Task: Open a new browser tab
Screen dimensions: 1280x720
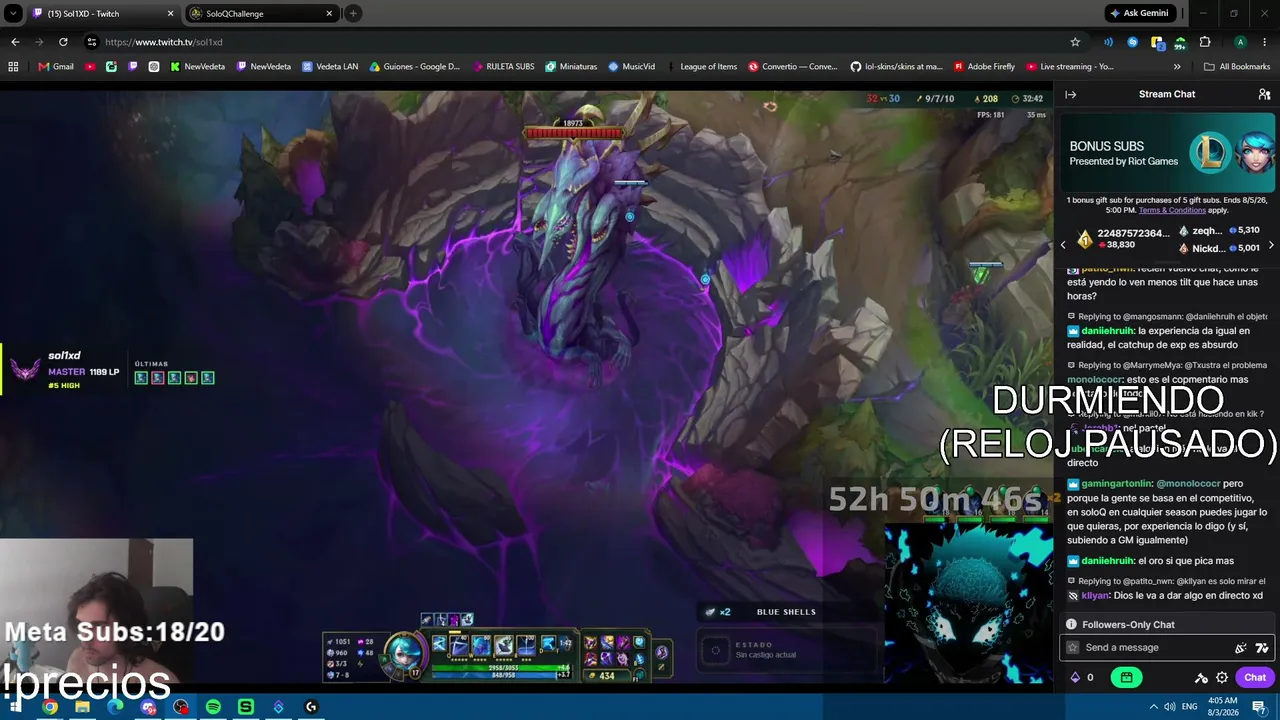Action: 353,14
